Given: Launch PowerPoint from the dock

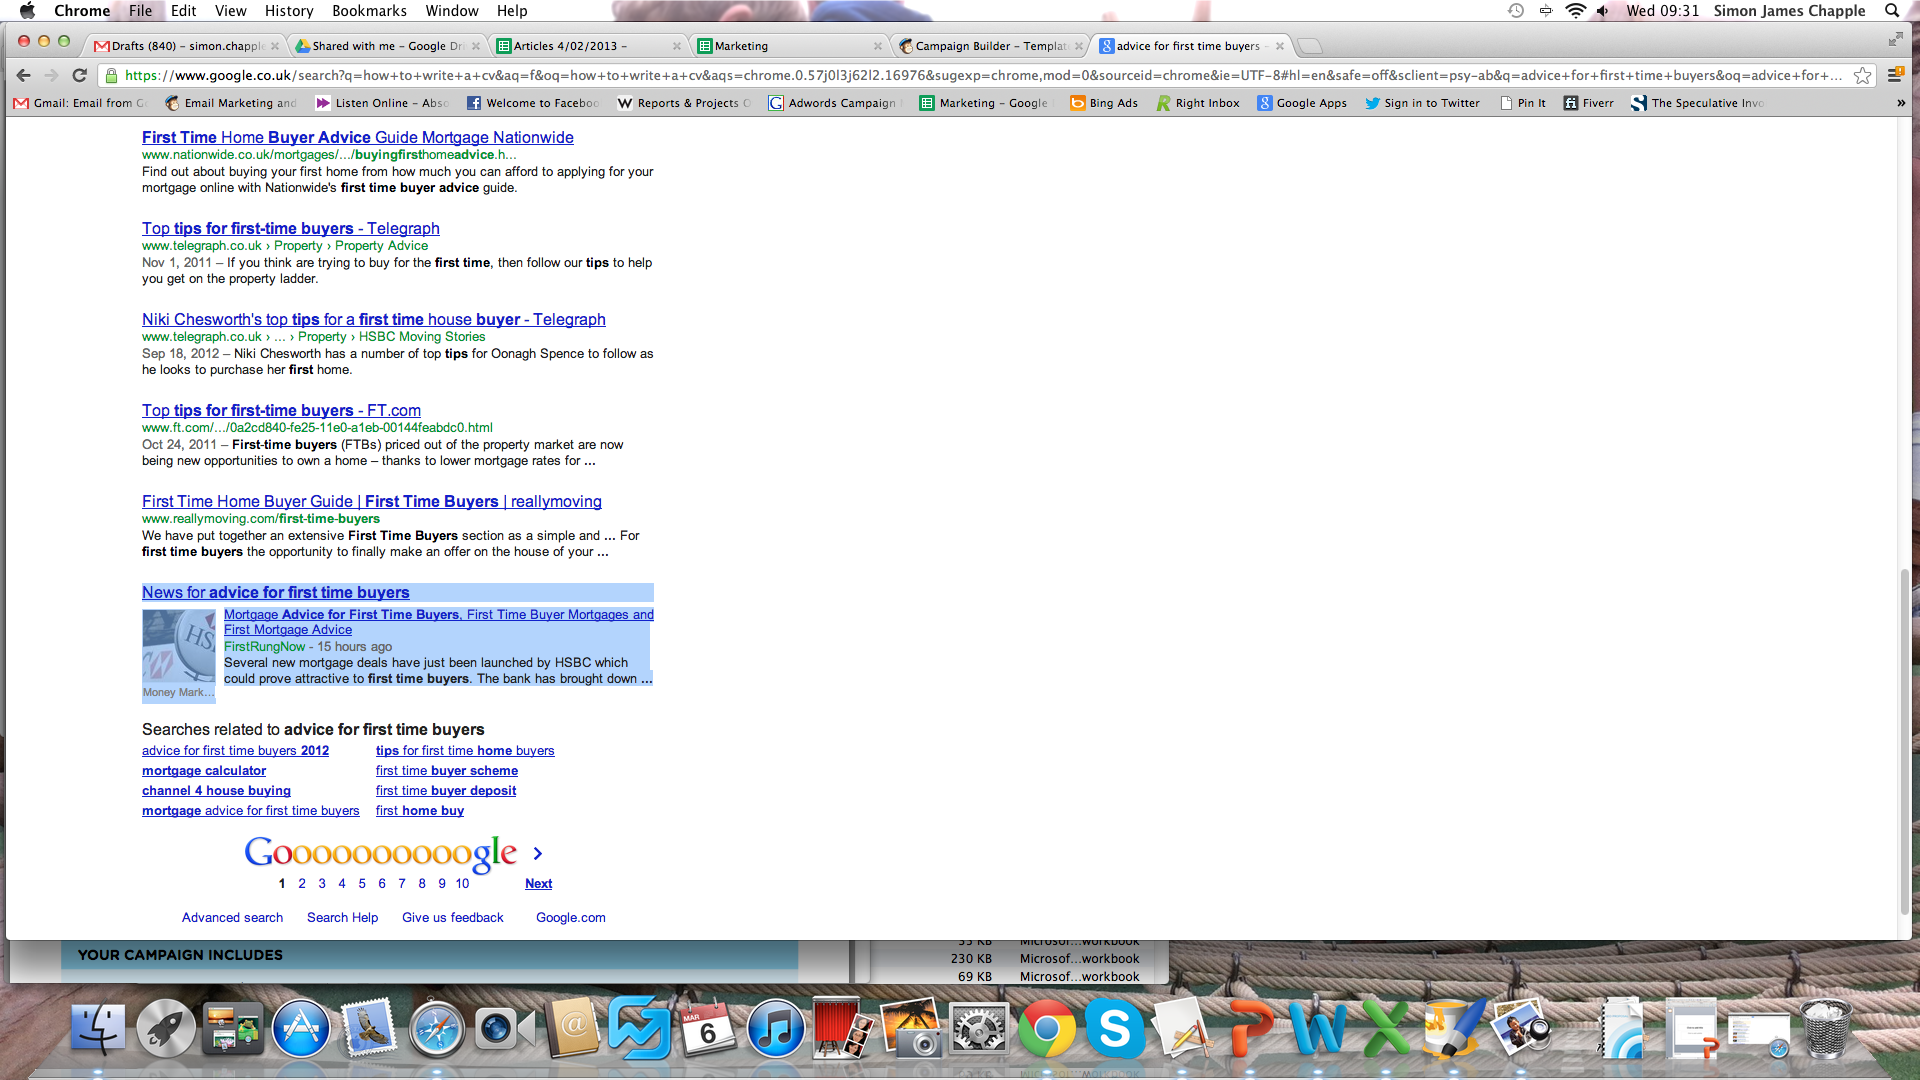Looking at the screenshot, I should [1250, 1029].
